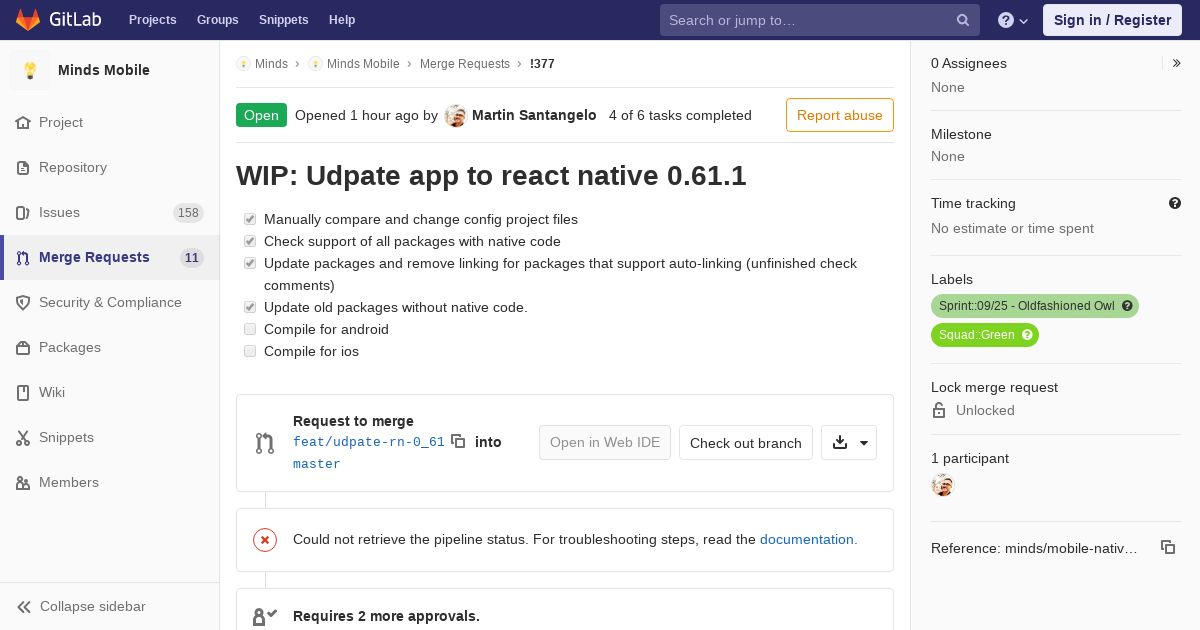1200x630 pixels.
Task: Click the Squad::Green label
Action: coord(985,335)
